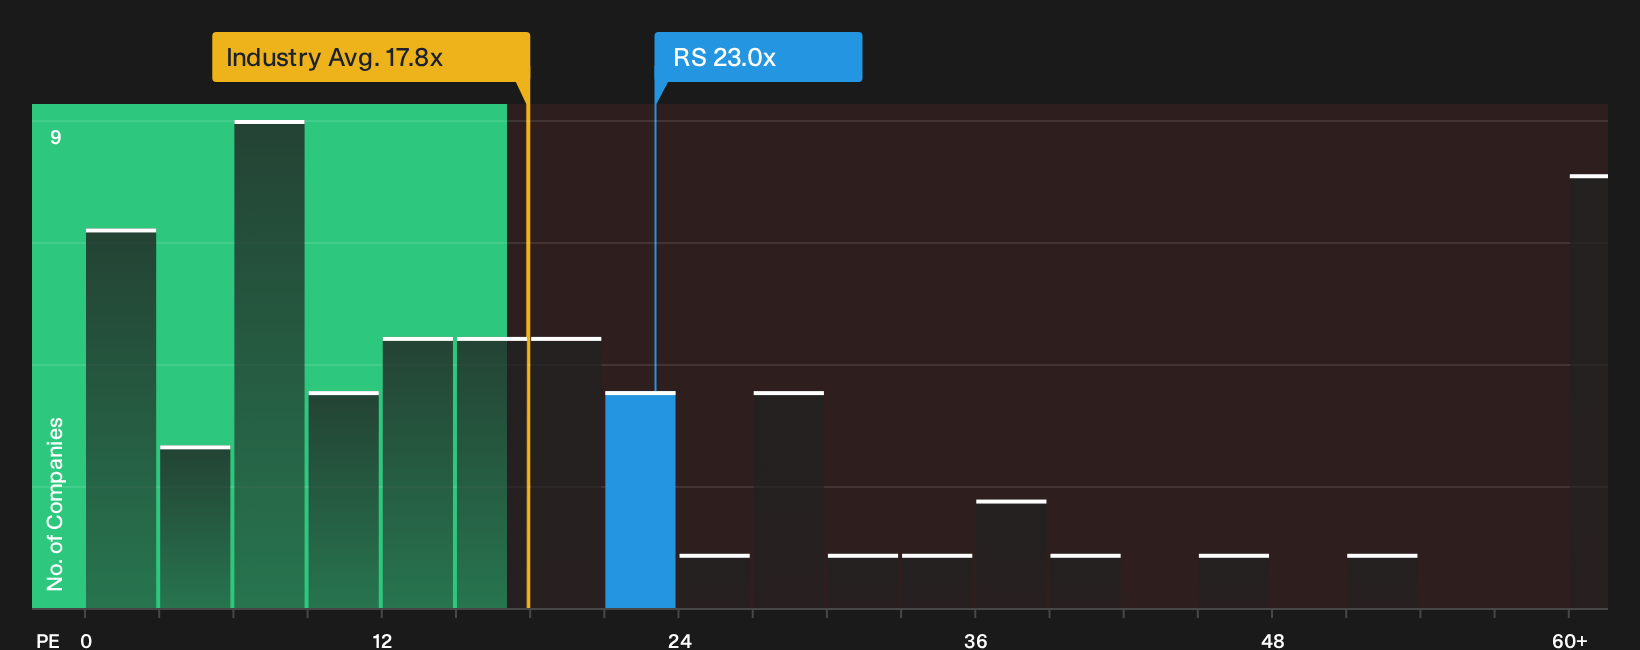Click the x-axis label "60+"
The height and width of the screenshot is (650, 1640).
pos(1570,640)
